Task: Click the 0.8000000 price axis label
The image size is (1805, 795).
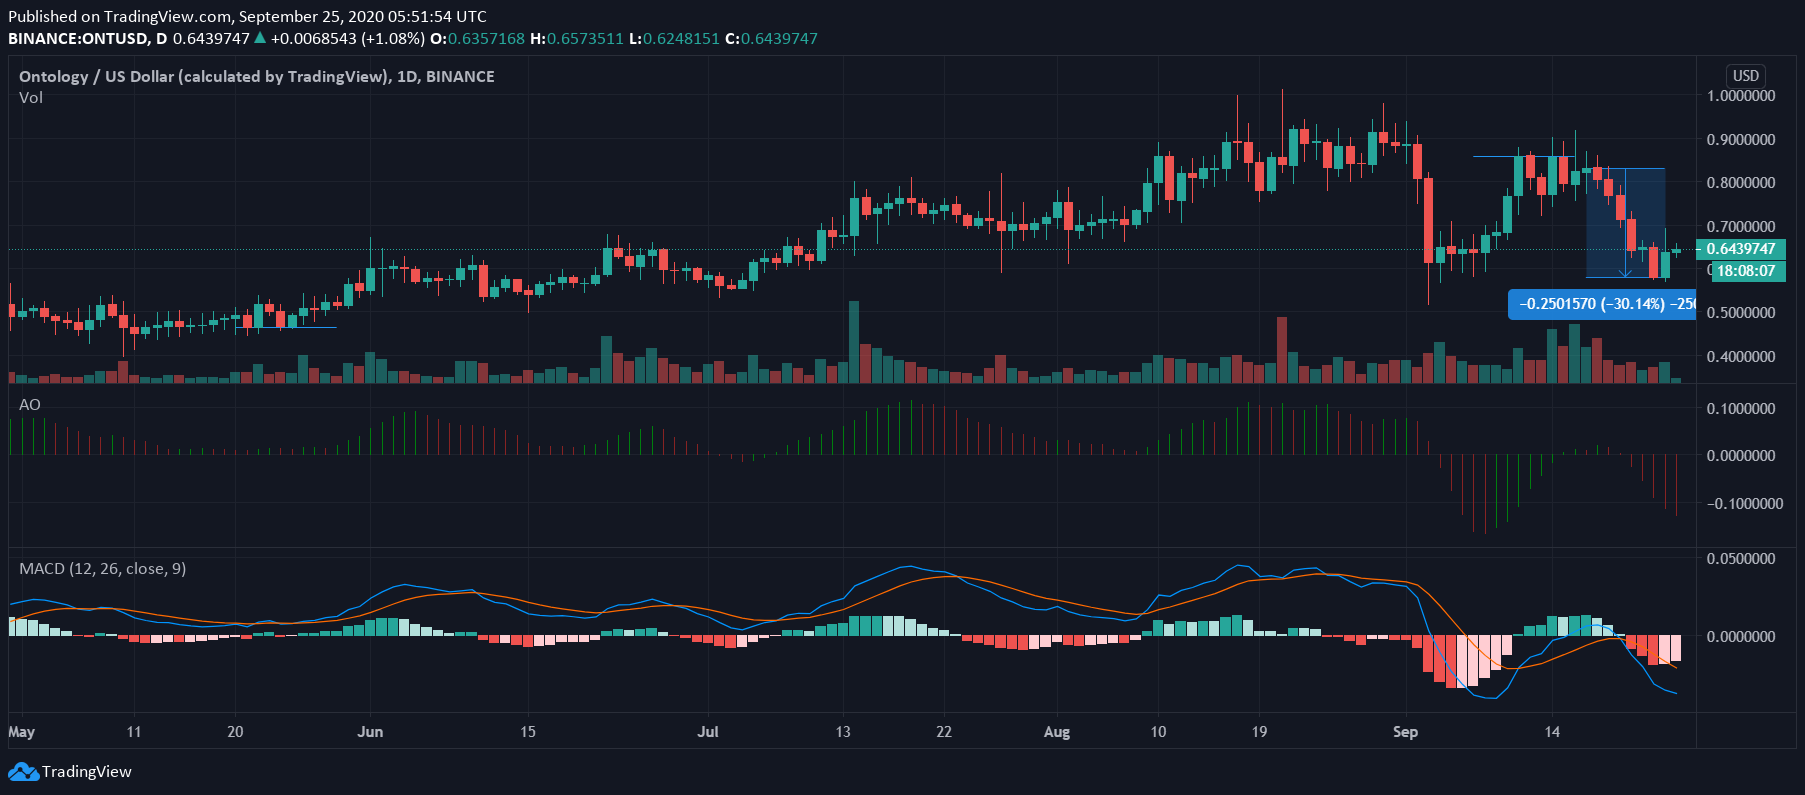Action: pos(1741,183)
